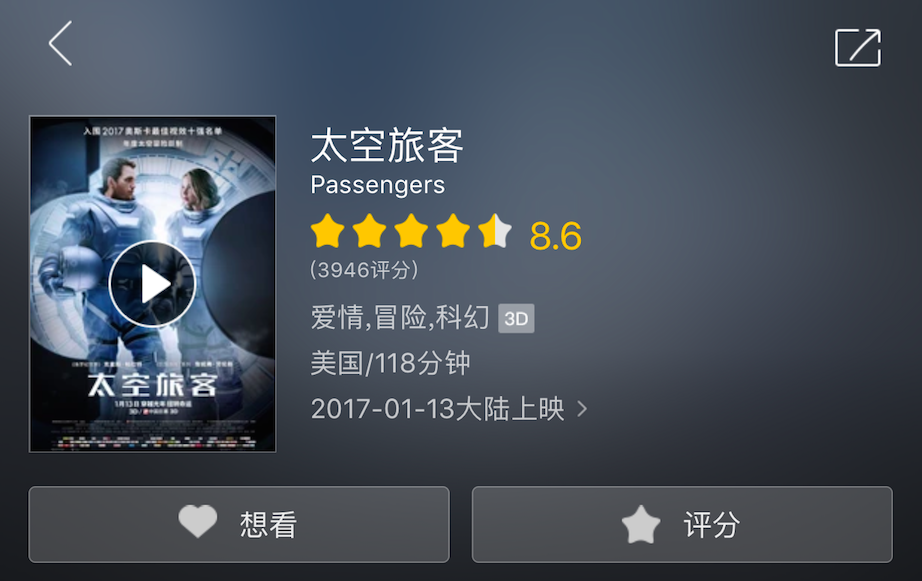
Task: Open the Passengers movie poster thumbnail
Action: click(x=152, y=284)
